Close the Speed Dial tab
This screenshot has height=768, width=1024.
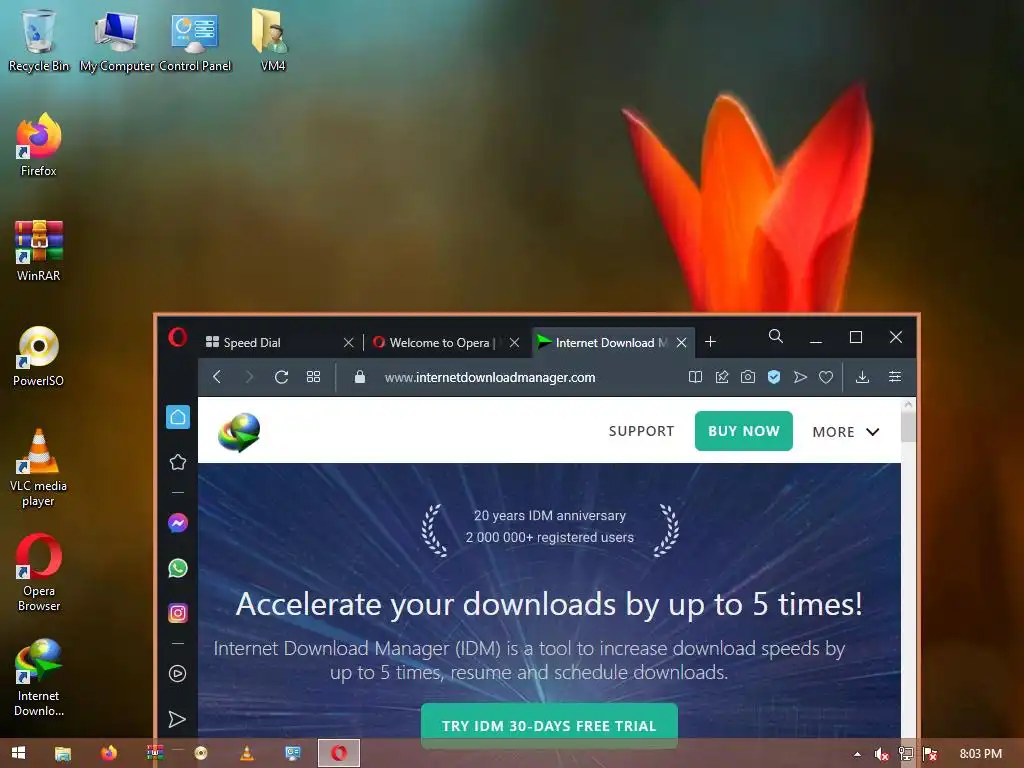point(348,343)
